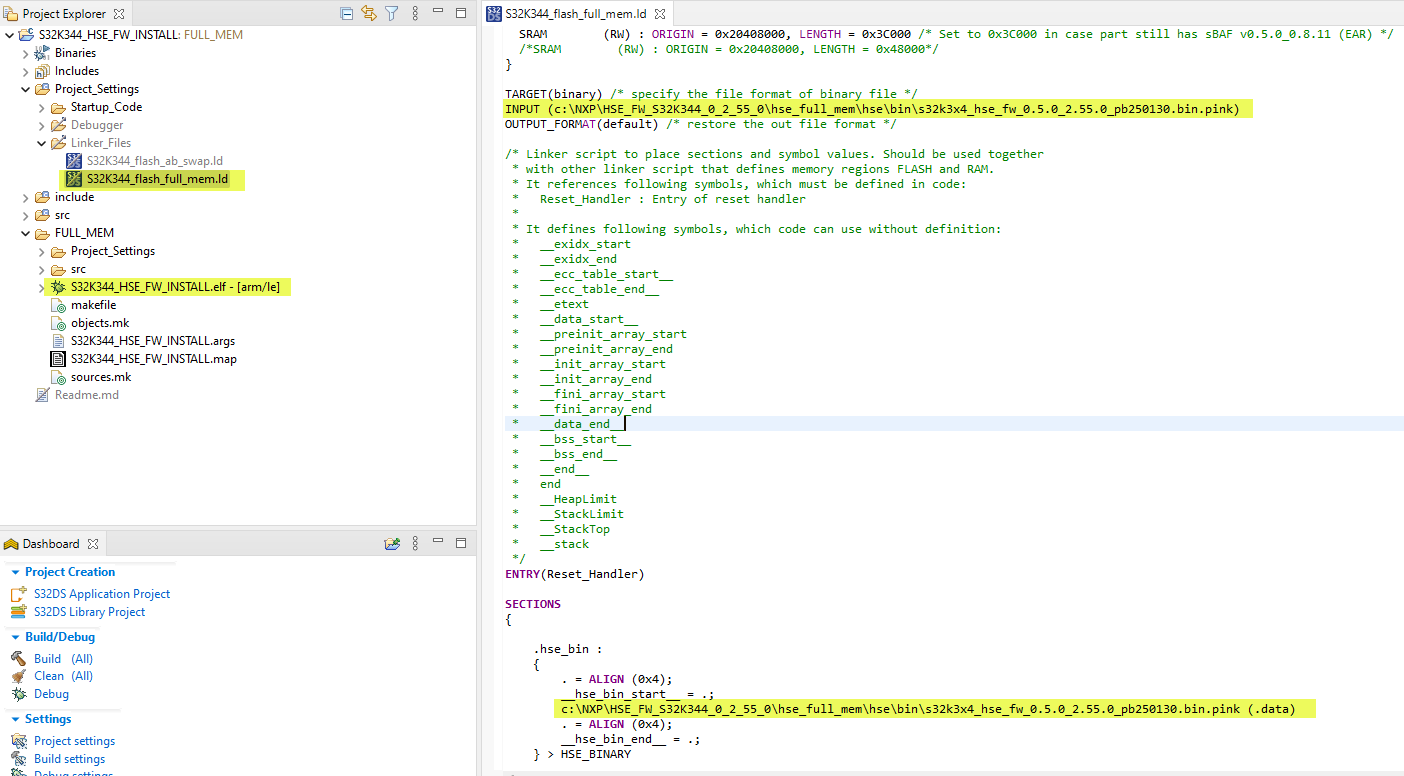Collapse the Project Creation section

(x=16, y=572)
